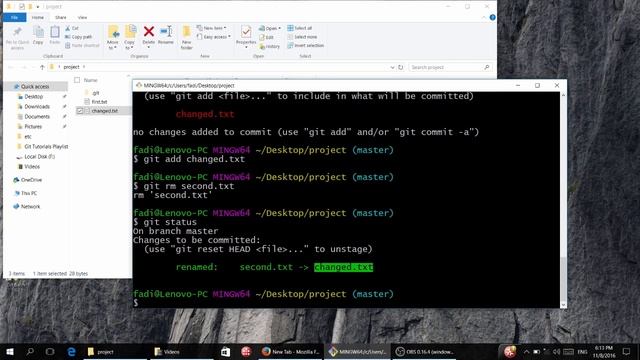Click the blue help question mark icon
Viewport: 640px width, 360px height.
[x=492, y=18]
